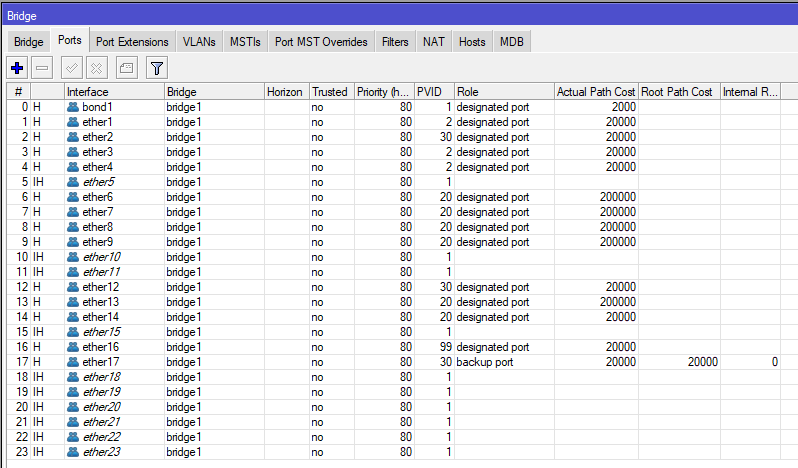Click the interface icon next to ether1

click(x=73, y=122)
